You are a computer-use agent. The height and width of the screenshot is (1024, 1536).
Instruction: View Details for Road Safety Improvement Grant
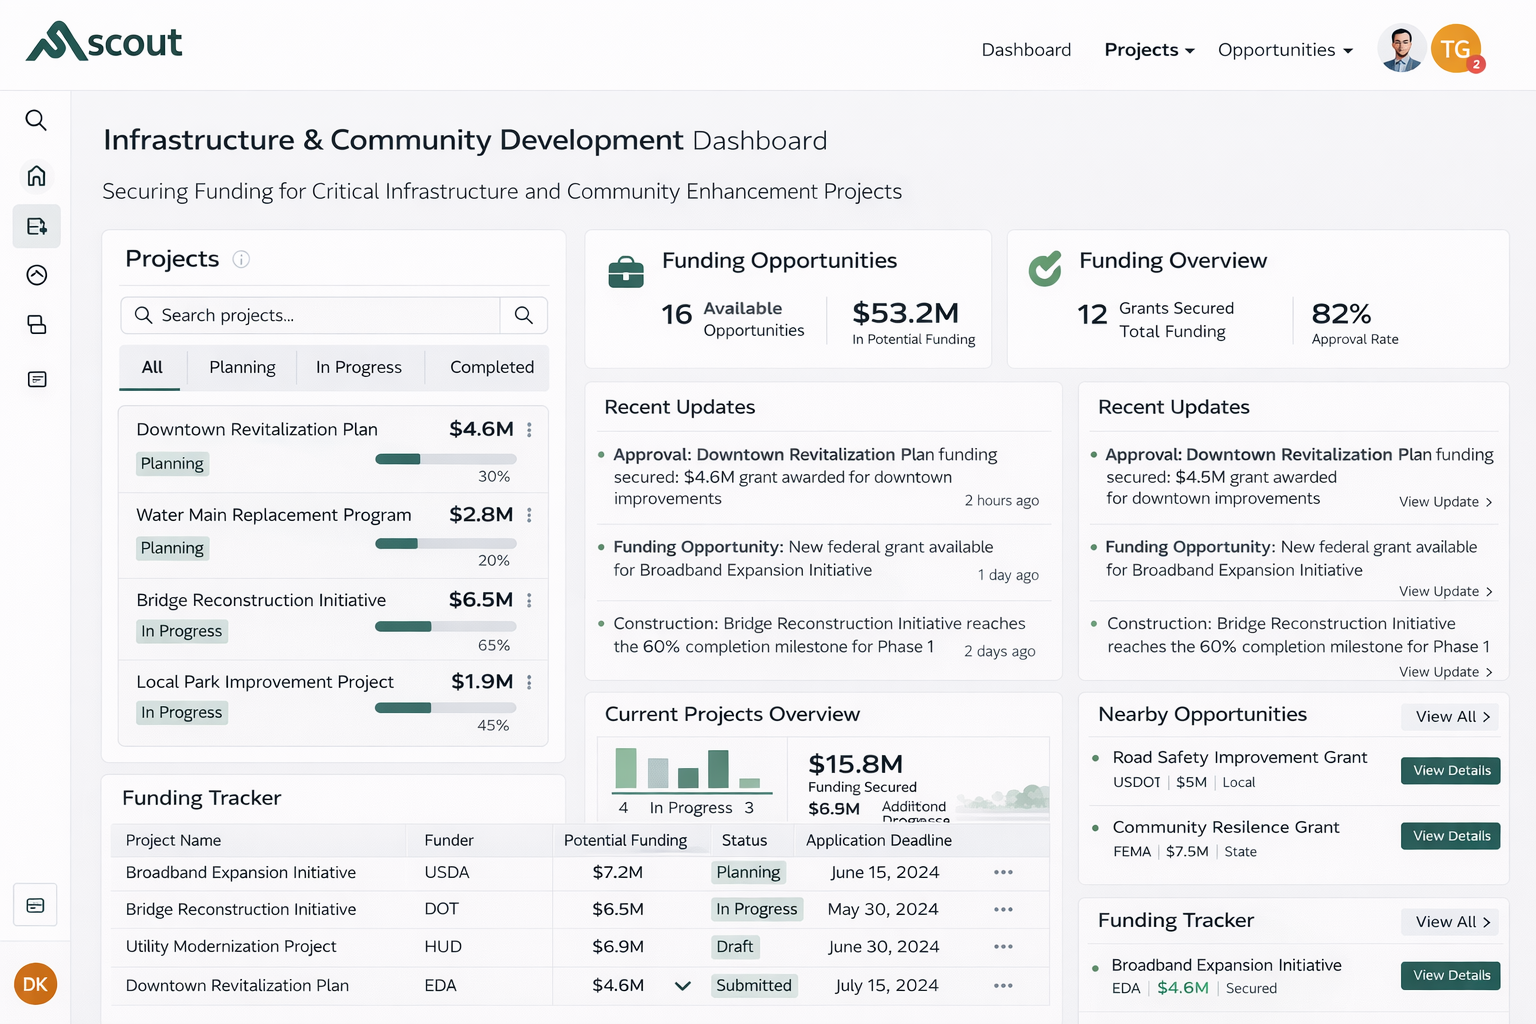click(1451, 771)
